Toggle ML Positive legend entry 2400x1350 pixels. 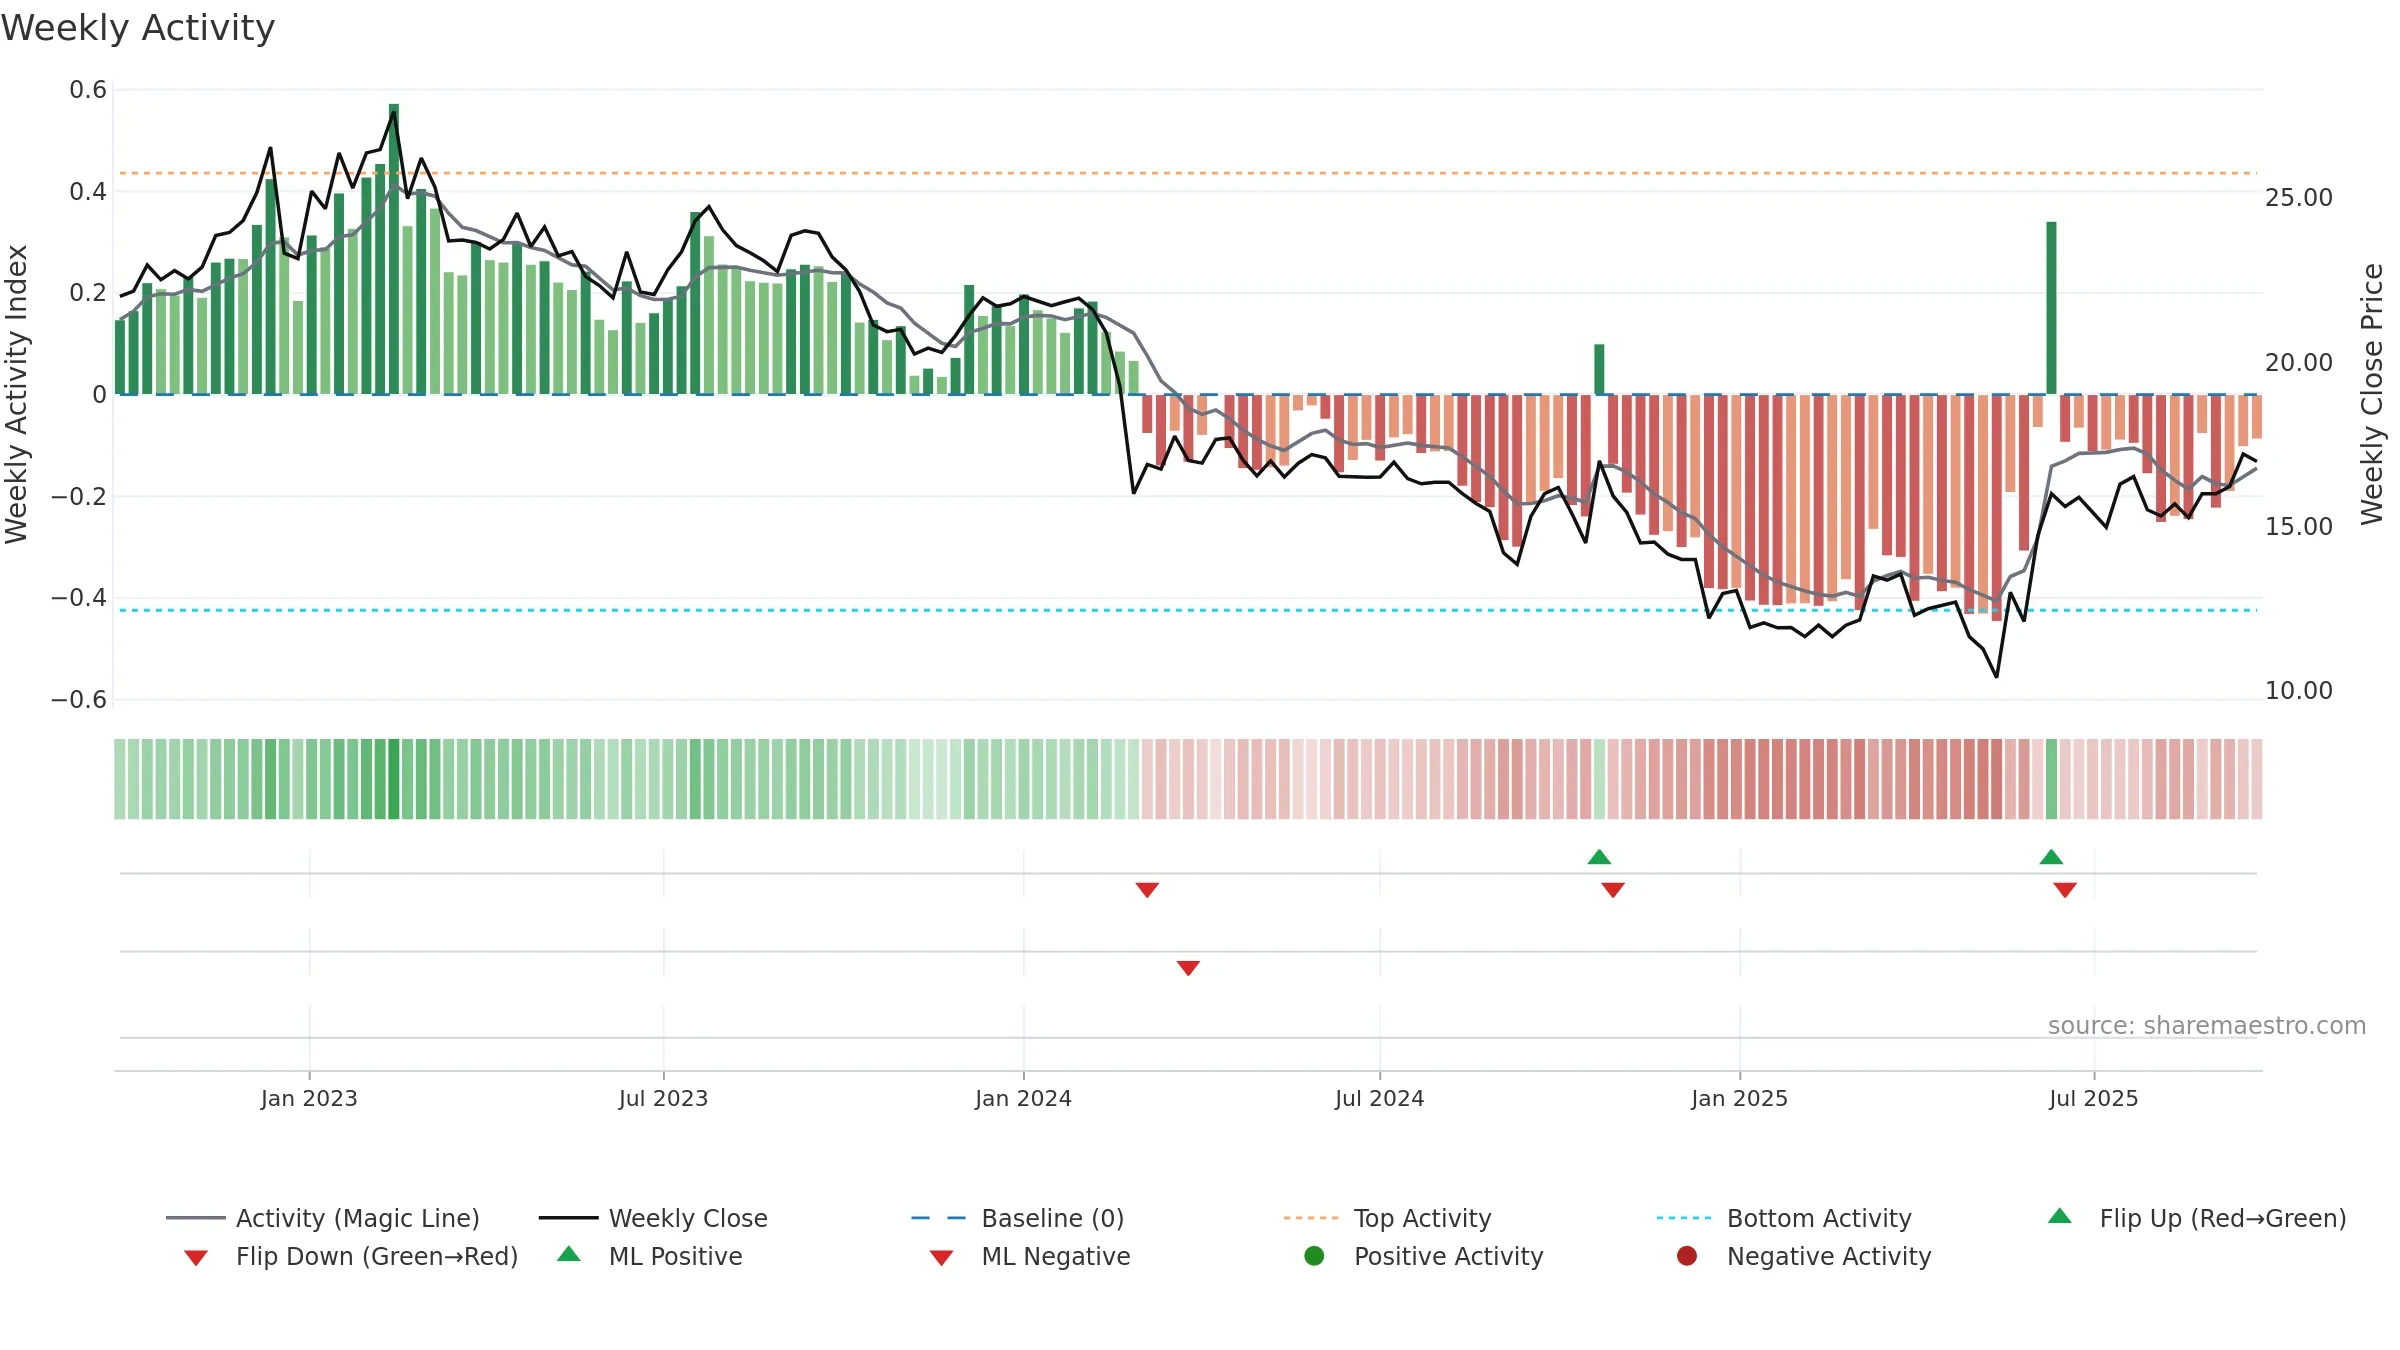[x=650, y=1256]
